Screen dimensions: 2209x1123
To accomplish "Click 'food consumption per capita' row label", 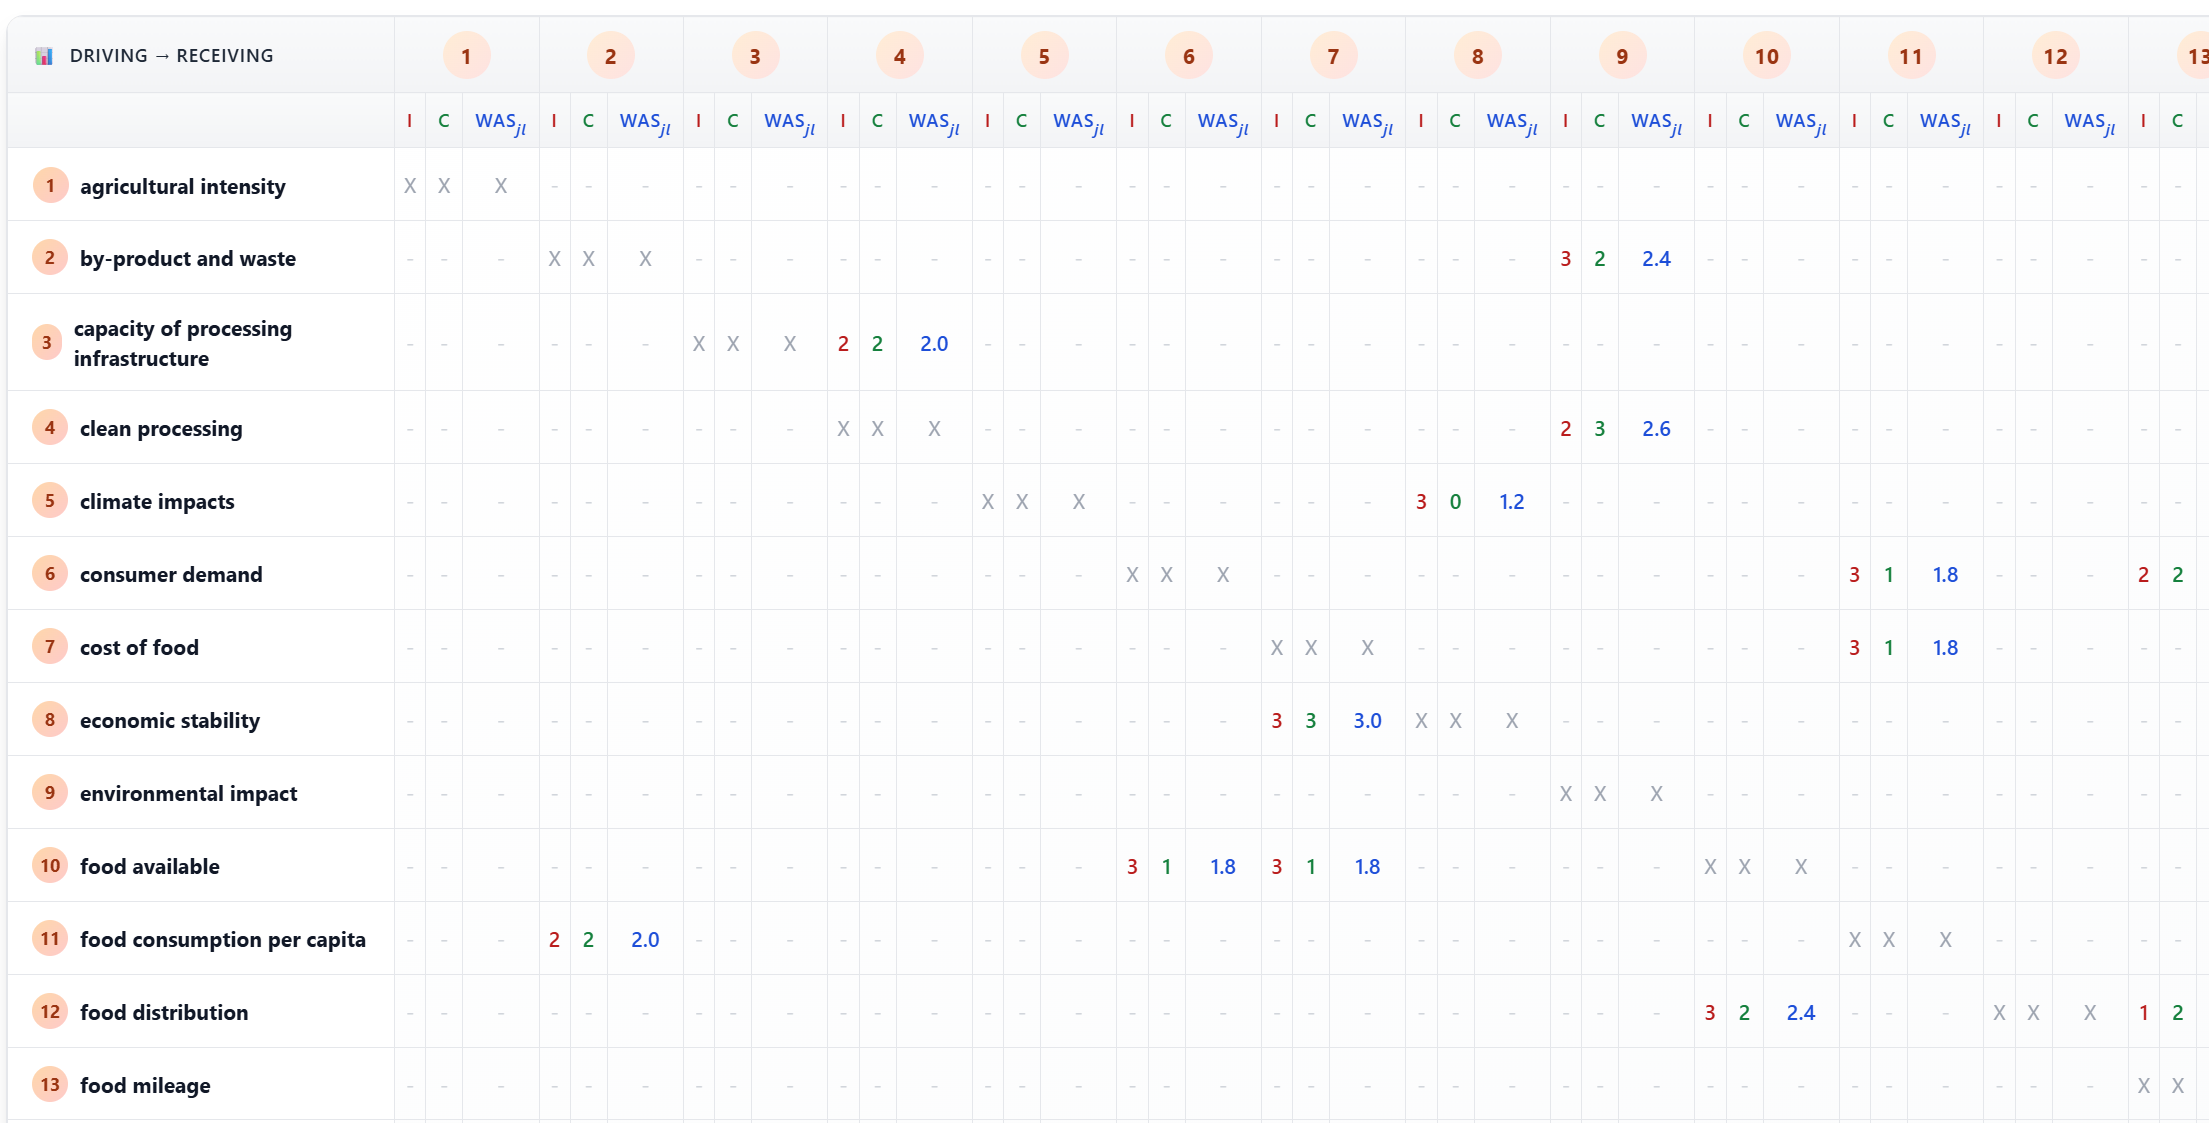I will (x=223, y=940).
